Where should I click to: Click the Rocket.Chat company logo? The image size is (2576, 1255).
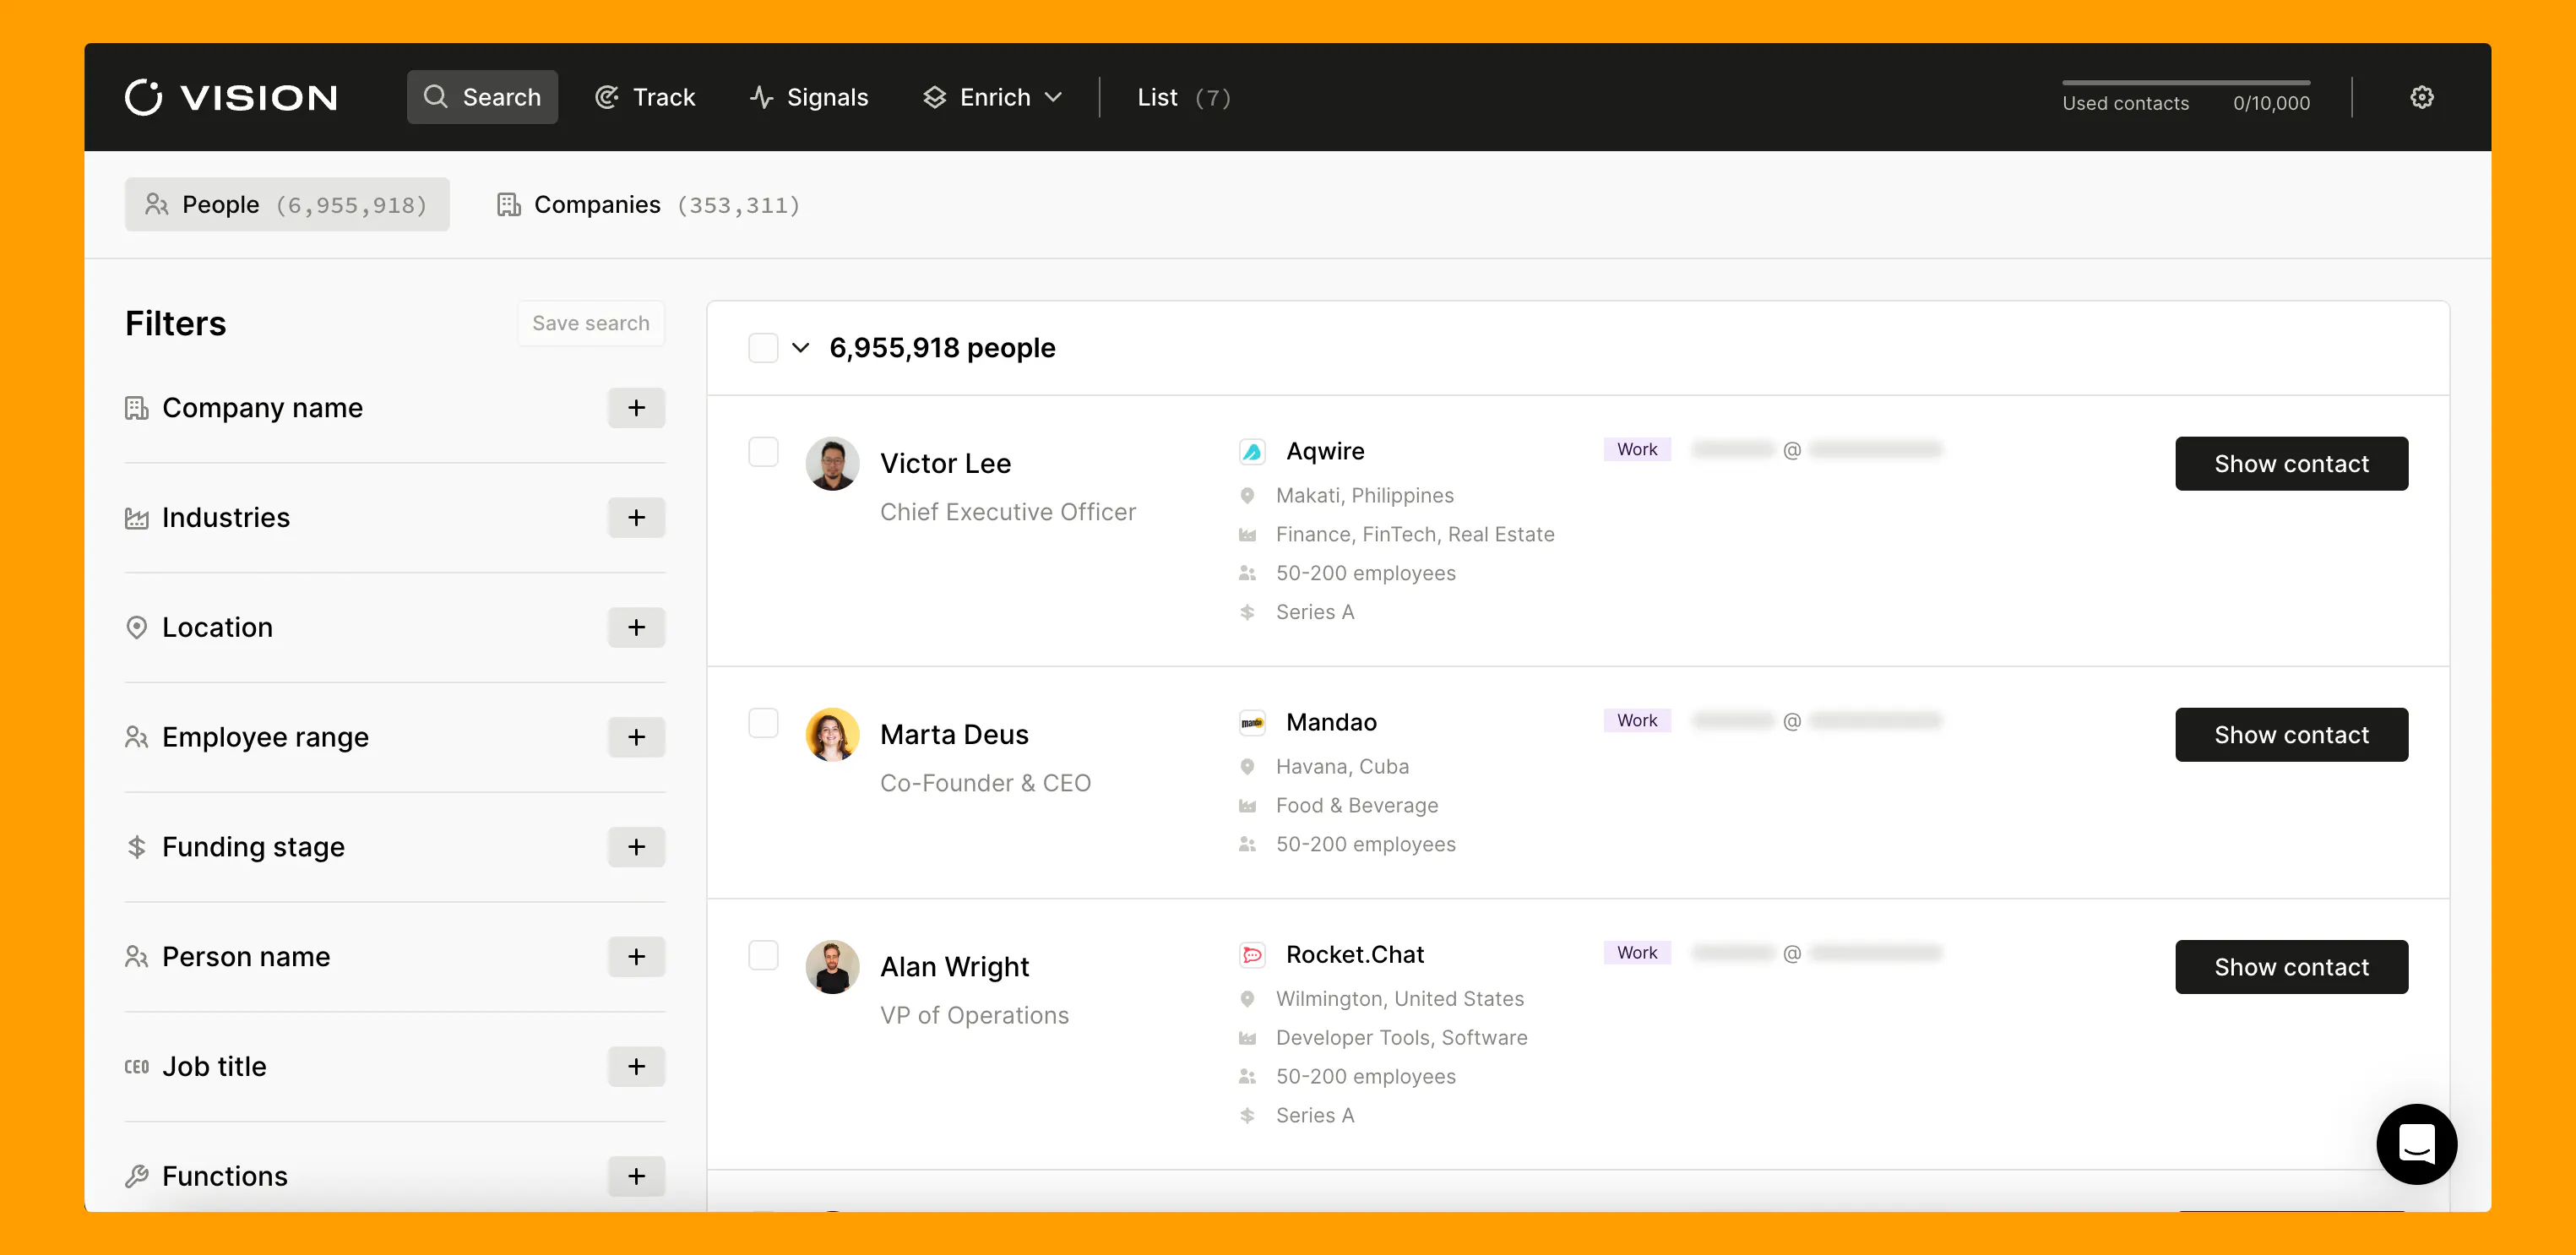[x=1252, y=955]
